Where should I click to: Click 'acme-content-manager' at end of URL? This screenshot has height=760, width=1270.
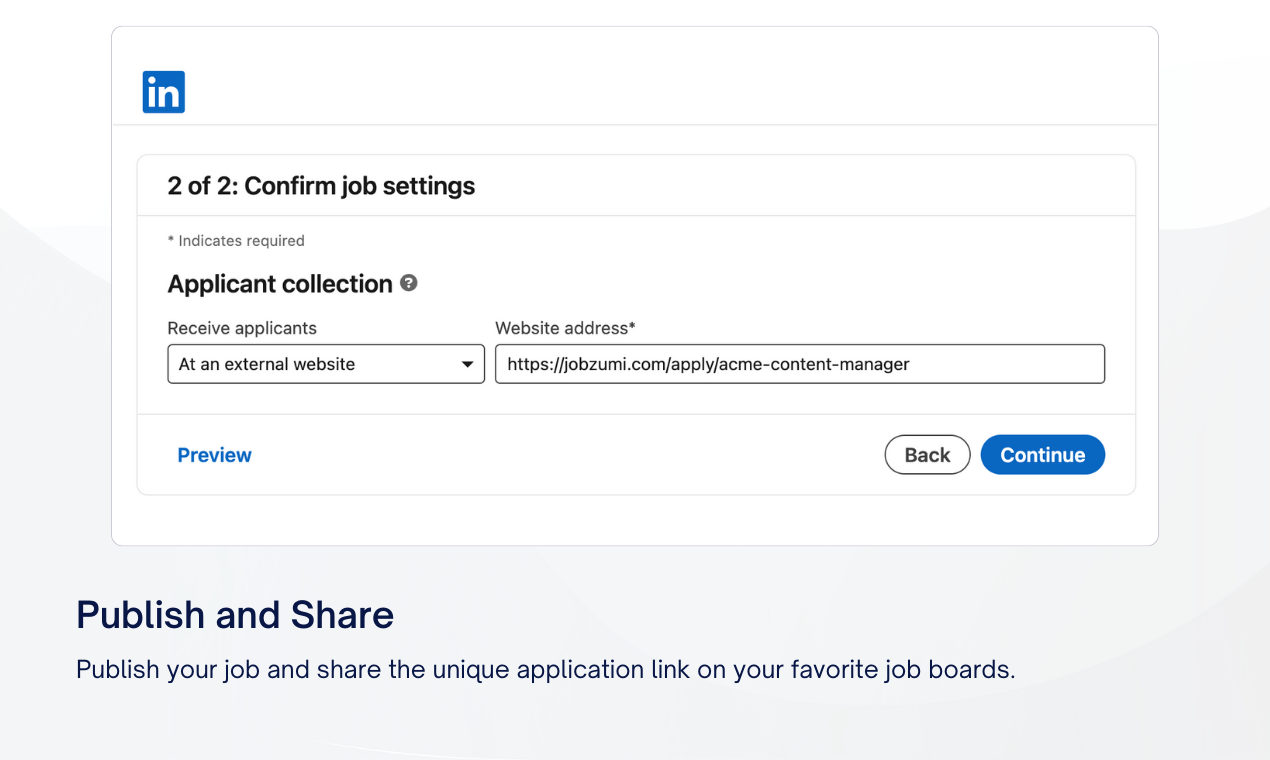(x=828, y=365)
